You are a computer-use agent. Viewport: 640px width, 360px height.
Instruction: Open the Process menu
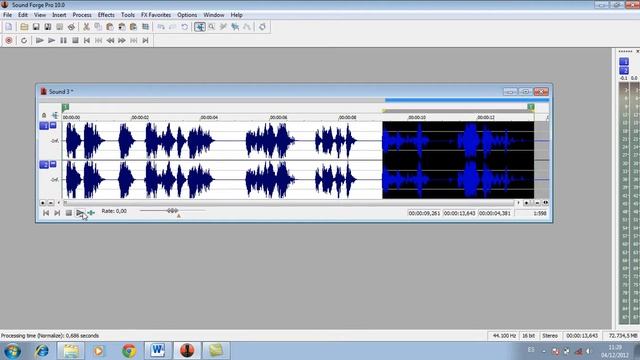coord(82,15)
